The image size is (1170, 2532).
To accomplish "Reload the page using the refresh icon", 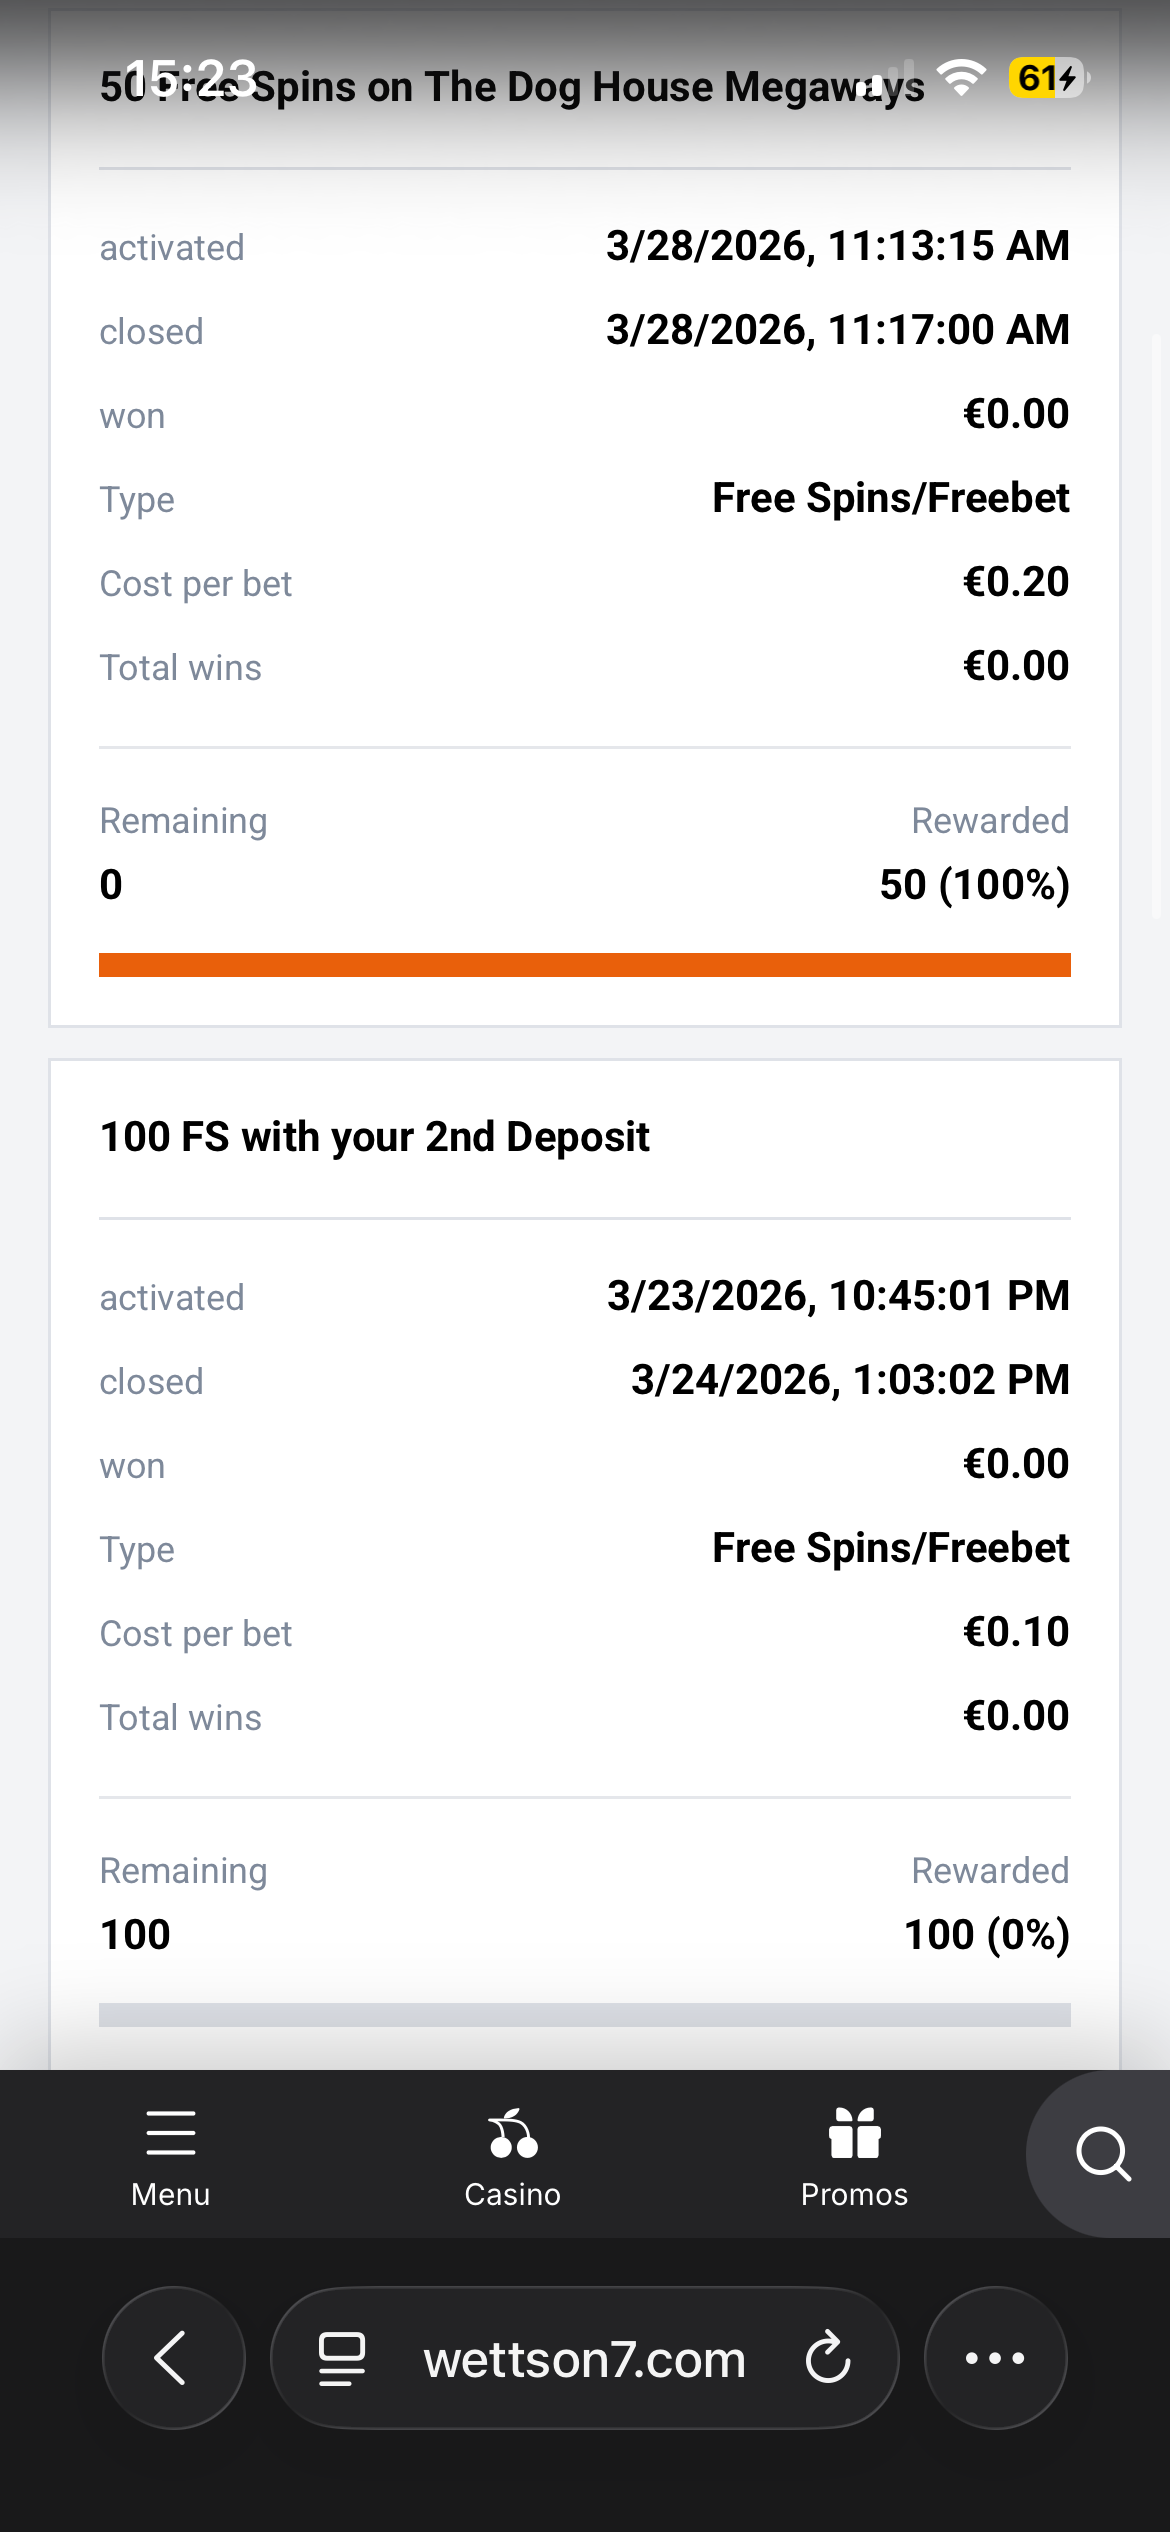I will tap(828, 2358).
